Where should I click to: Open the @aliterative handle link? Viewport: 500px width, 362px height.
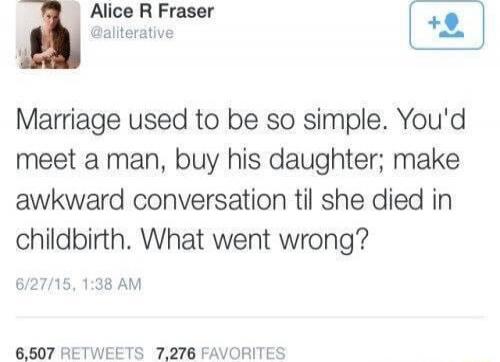pyautogui.click(x=132, y=33)
